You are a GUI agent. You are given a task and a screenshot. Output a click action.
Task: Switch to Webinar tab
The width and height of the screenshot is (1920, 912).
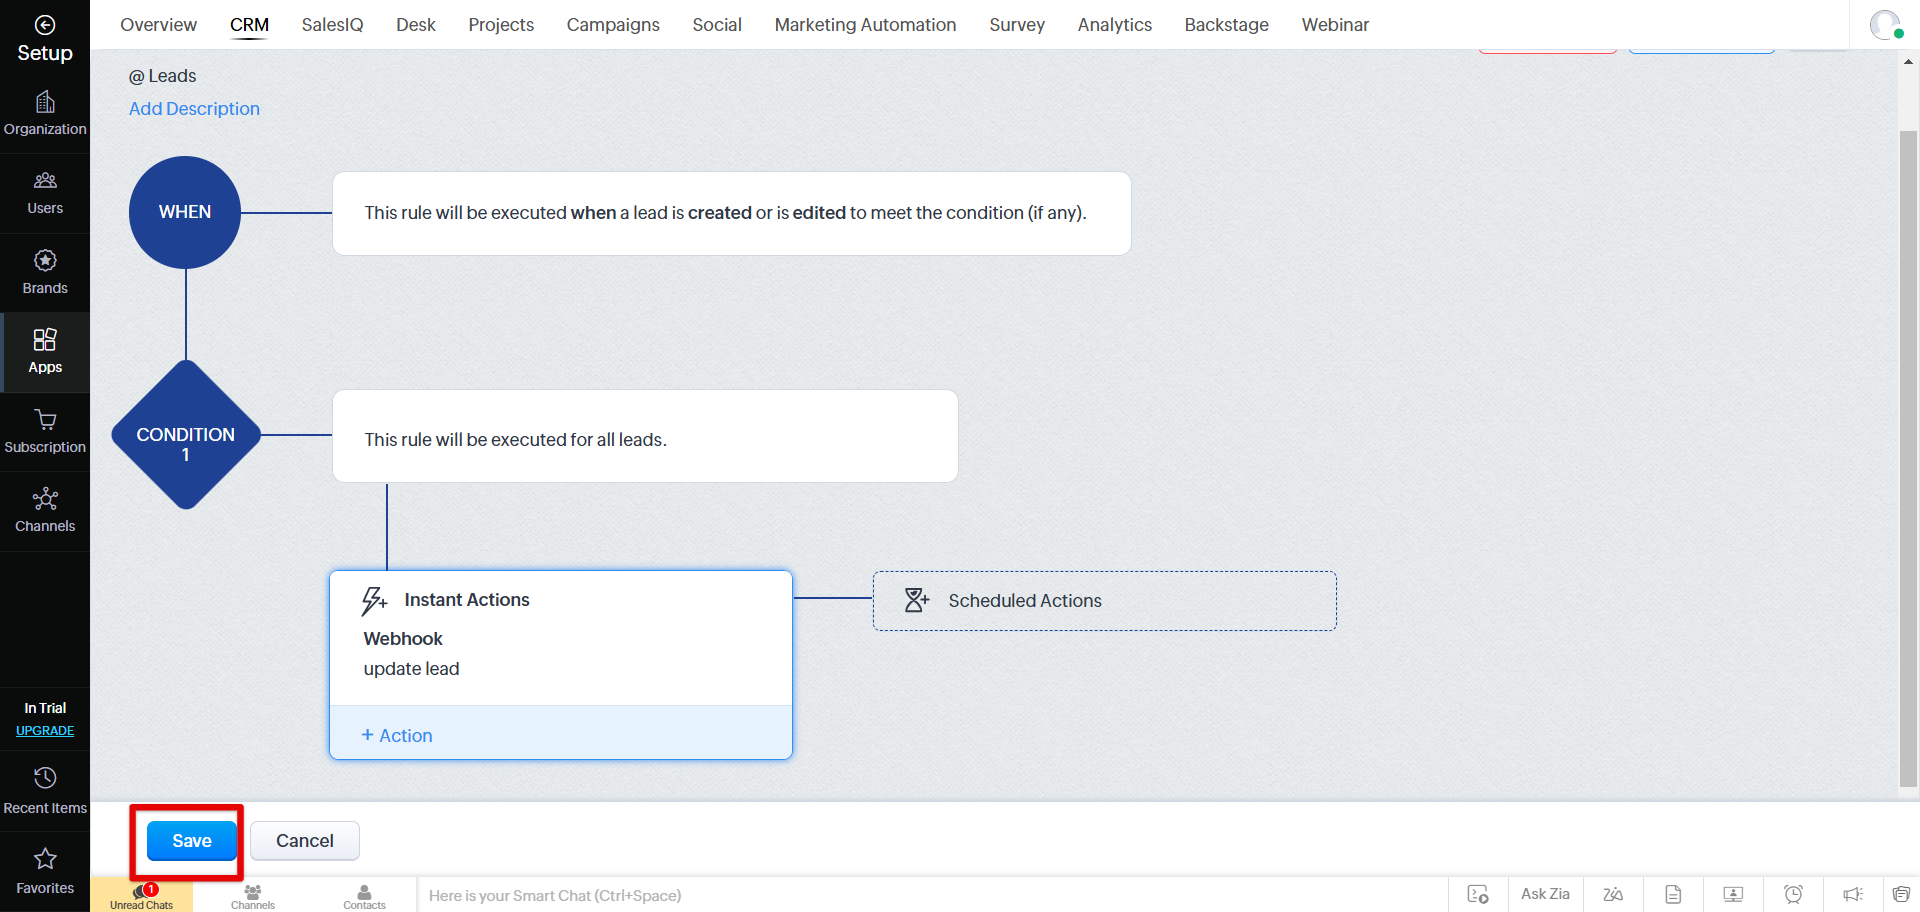pyautogui.click(x=1335, y=25)
